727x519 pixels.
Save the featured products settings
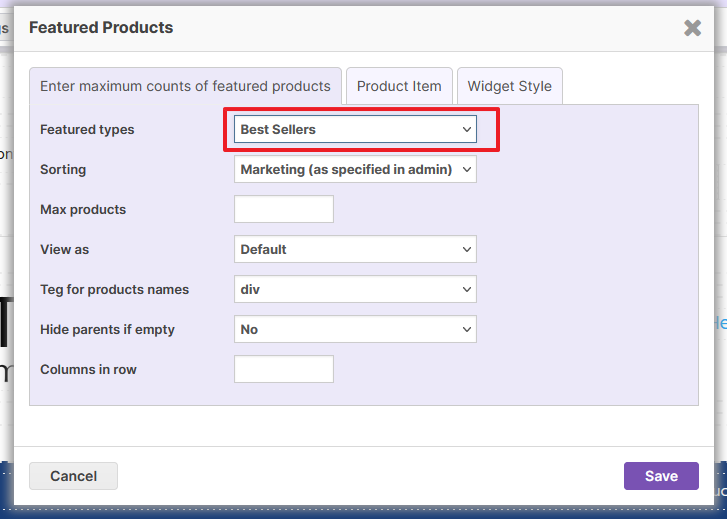point(660,476)
